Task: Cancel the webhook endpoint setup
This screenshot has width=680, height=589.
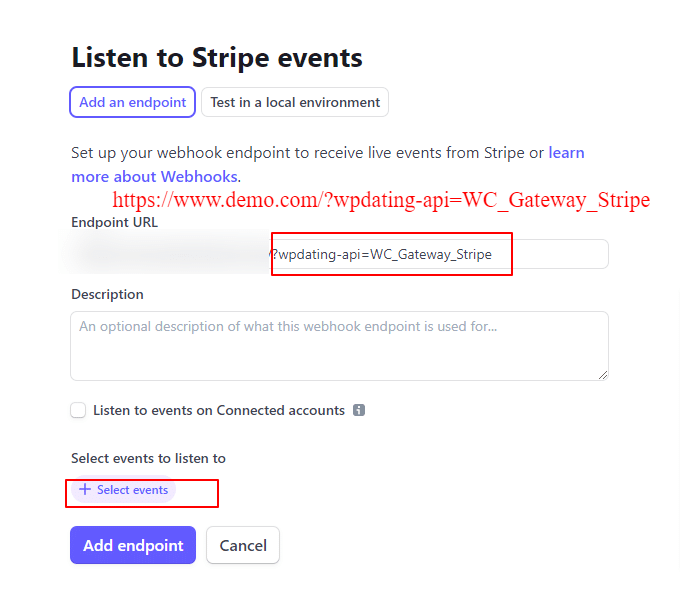Action: pyautogui.click(x=243, y=545)
